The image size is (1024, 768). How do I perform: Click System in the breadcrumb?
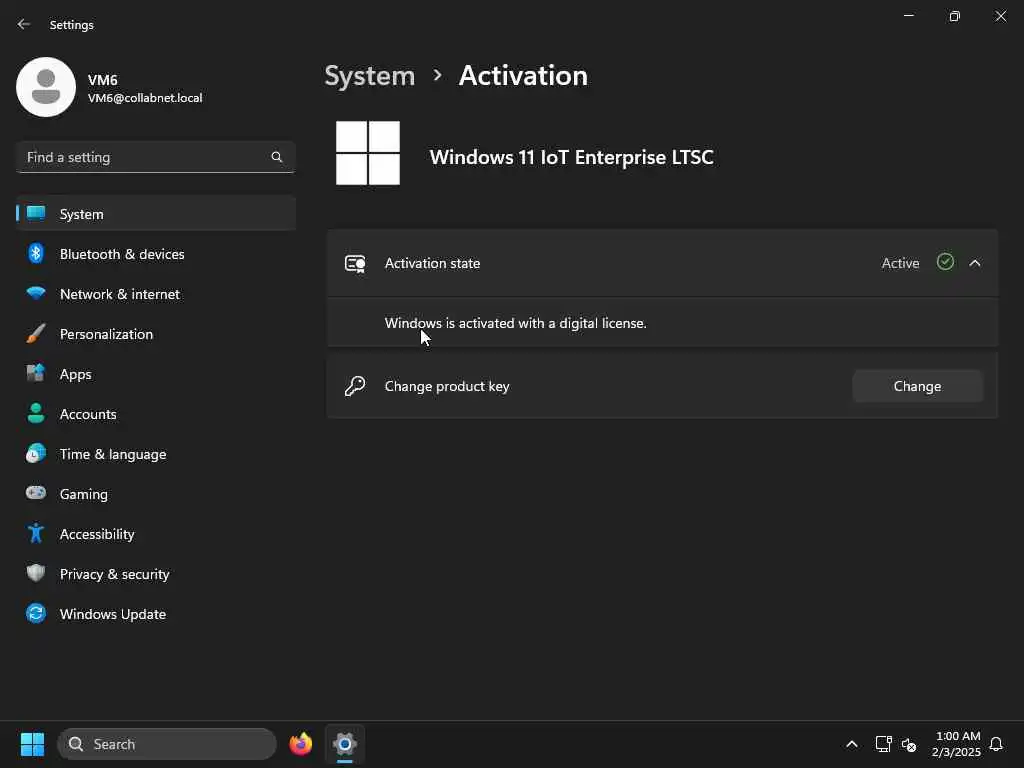[370, 76]
